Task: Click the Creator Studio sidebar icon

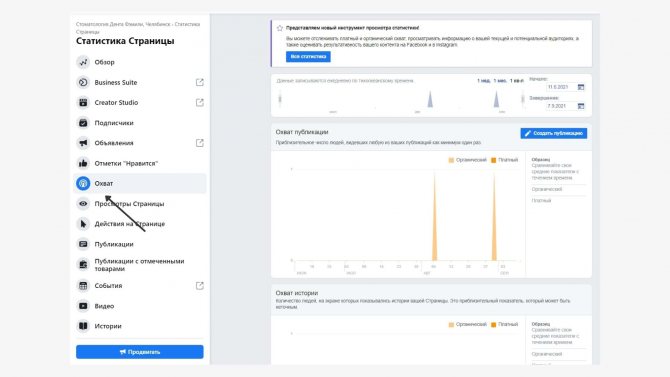Action: tap(83, 103)
